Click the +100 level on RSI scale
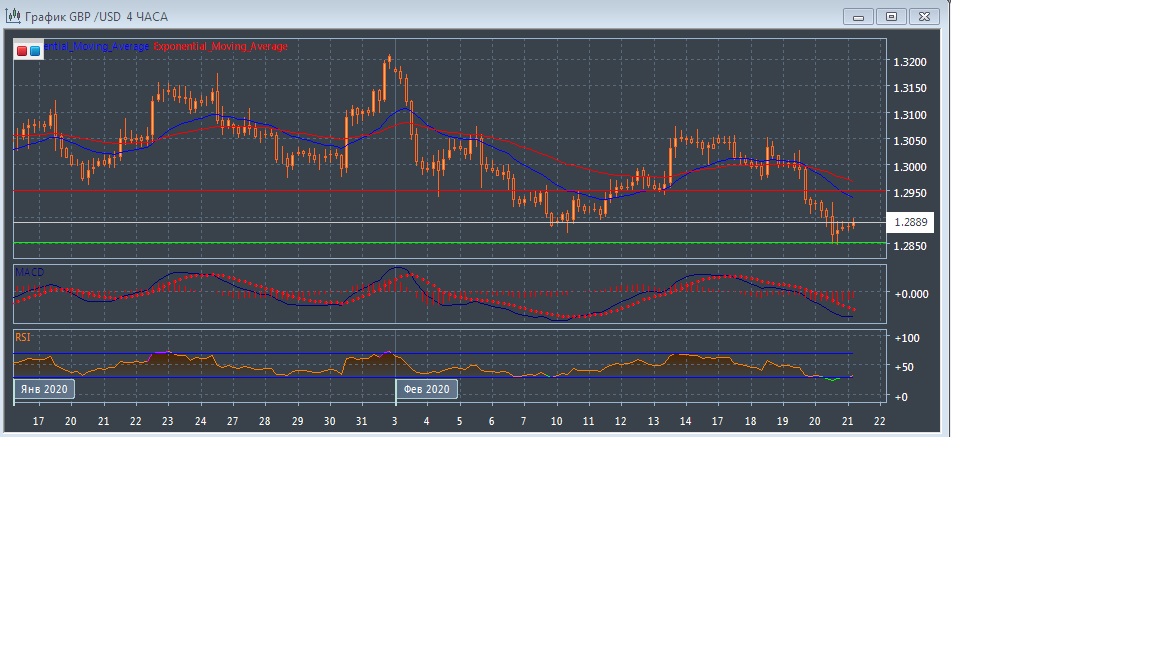 pyautogui.click(x=907, y=339)
